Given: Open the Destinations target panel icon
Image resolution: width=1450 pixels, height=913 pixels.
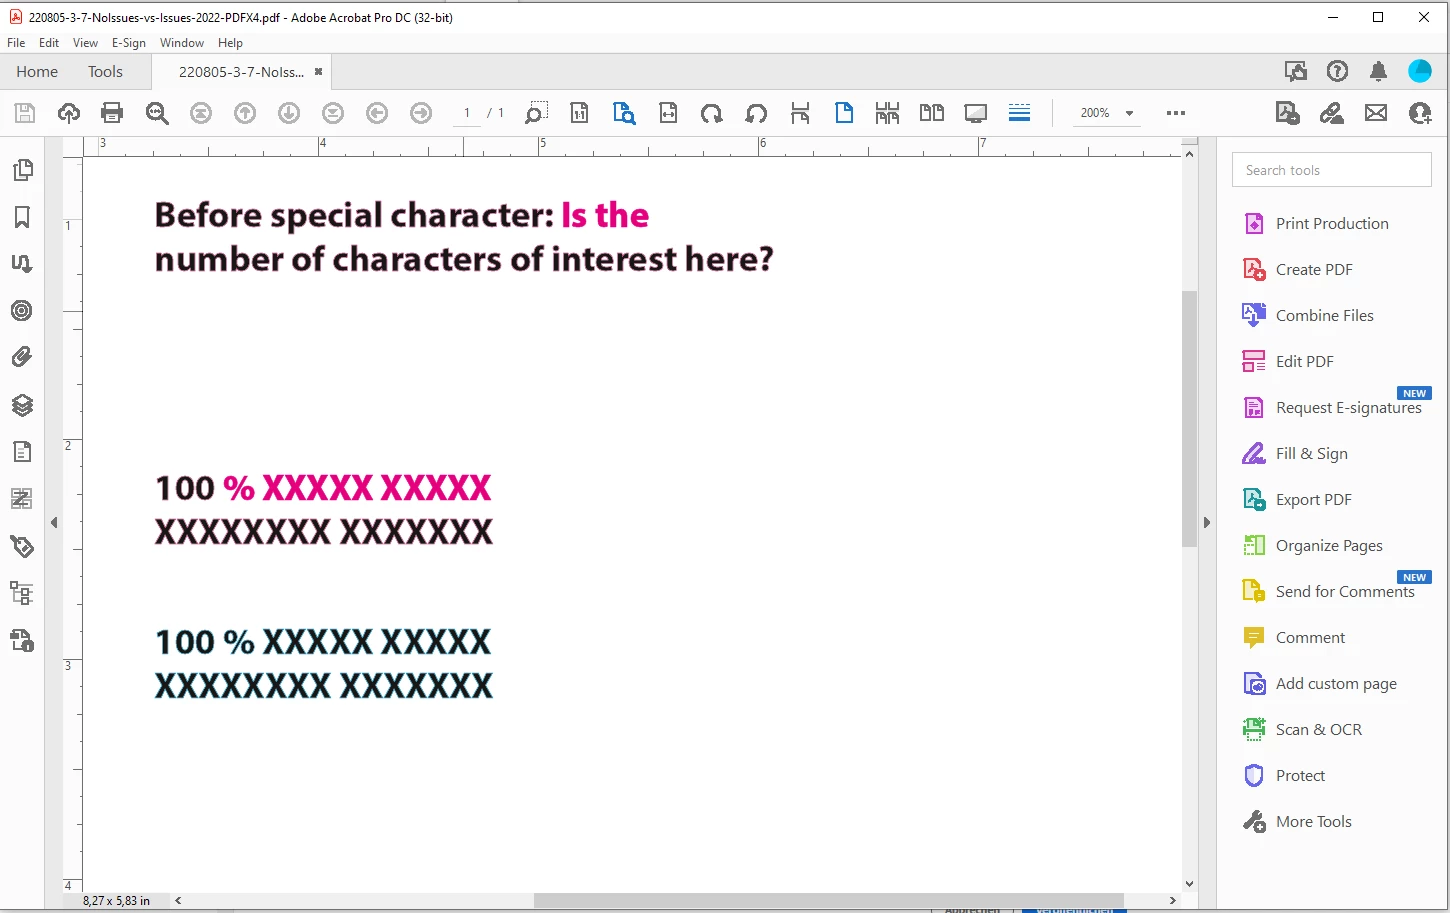Looking at the screenshot, I should [x=22, y=311].
